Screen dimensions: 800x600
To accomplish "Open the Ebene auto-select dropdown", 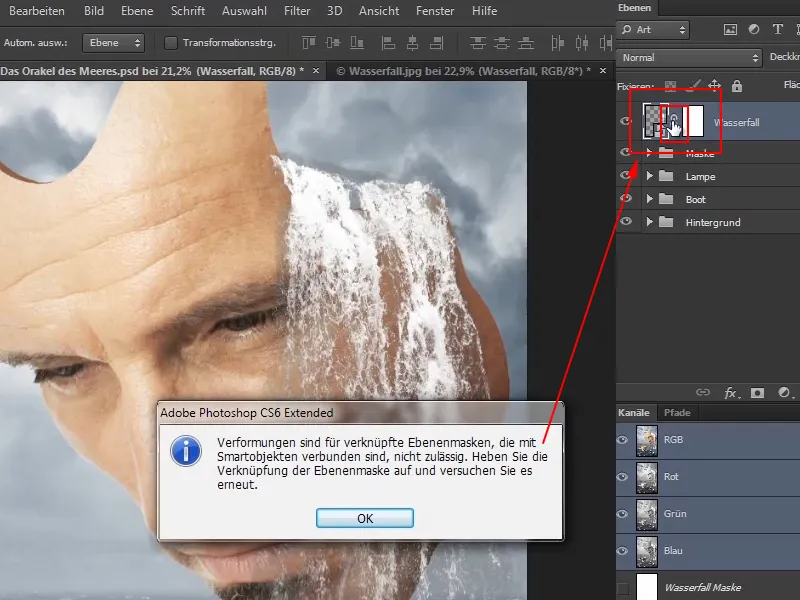I will point(113,43).
